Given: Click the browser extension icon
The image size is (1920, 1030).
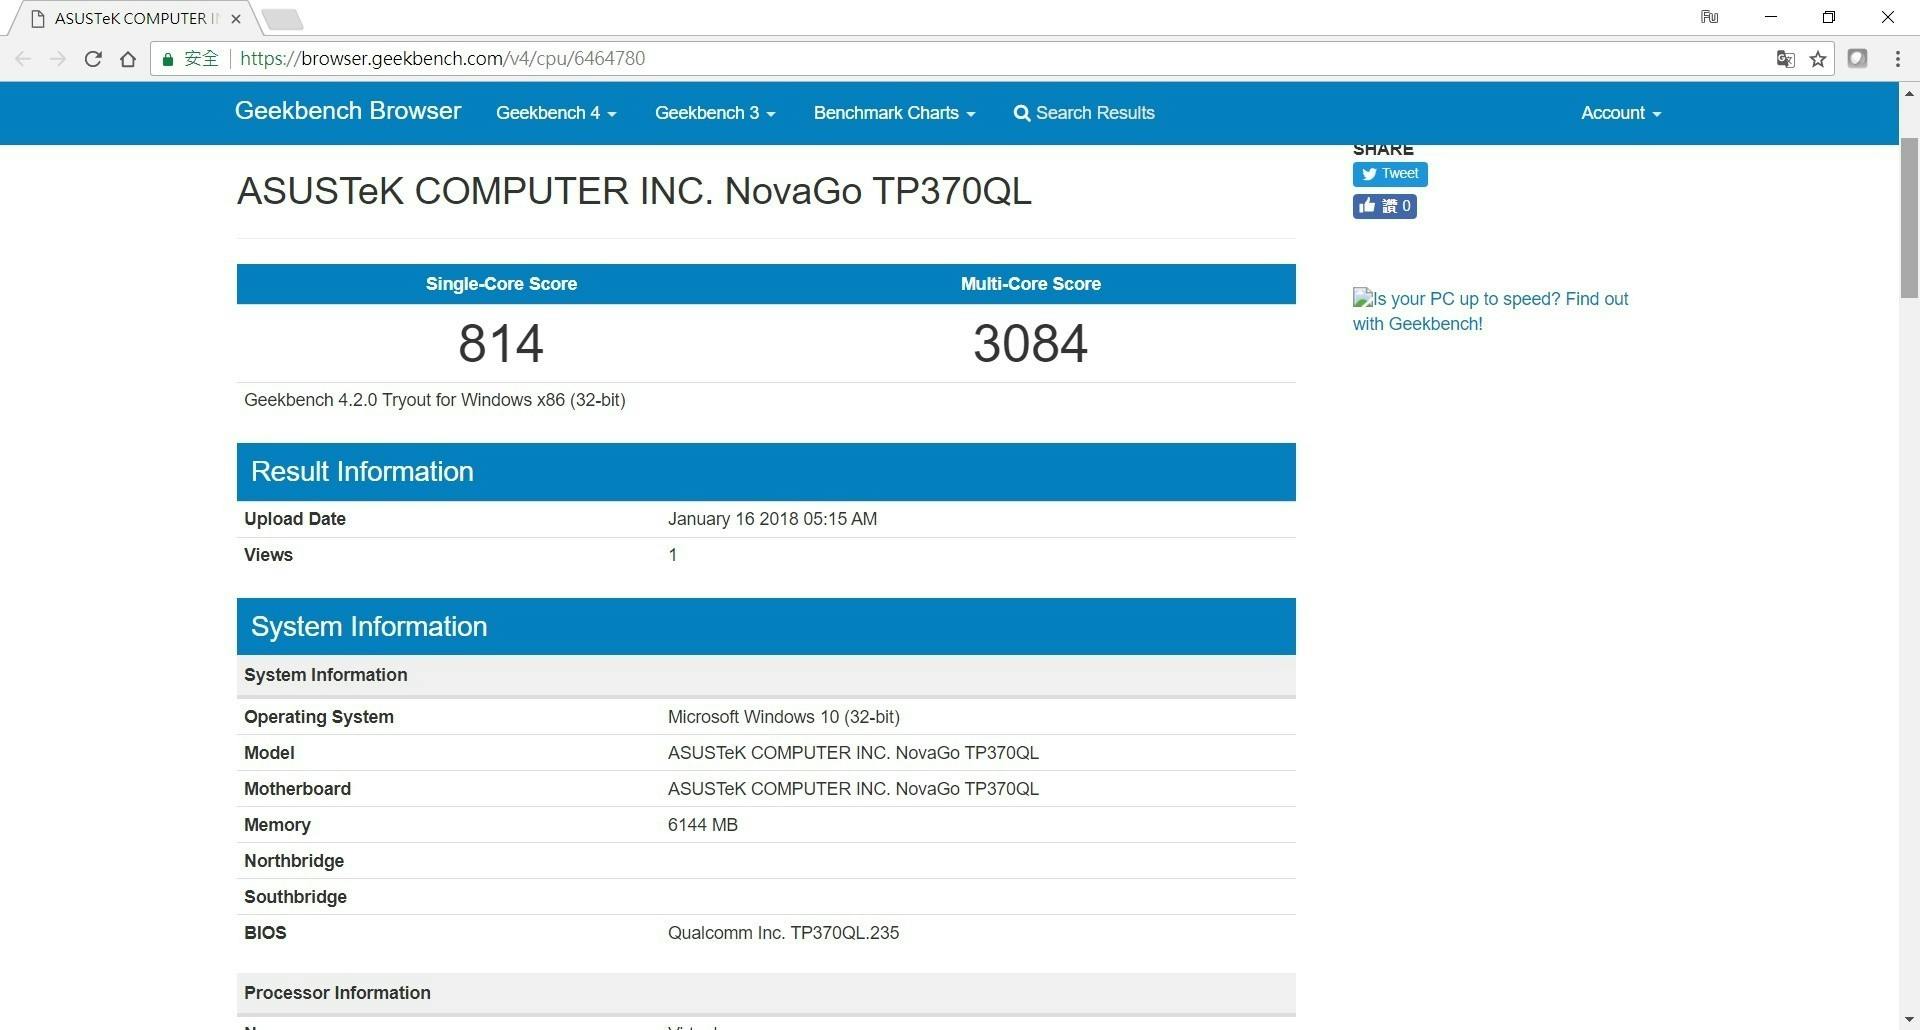Looking at the screenshot, I should pyautogui.click(x=1857, y=58).
